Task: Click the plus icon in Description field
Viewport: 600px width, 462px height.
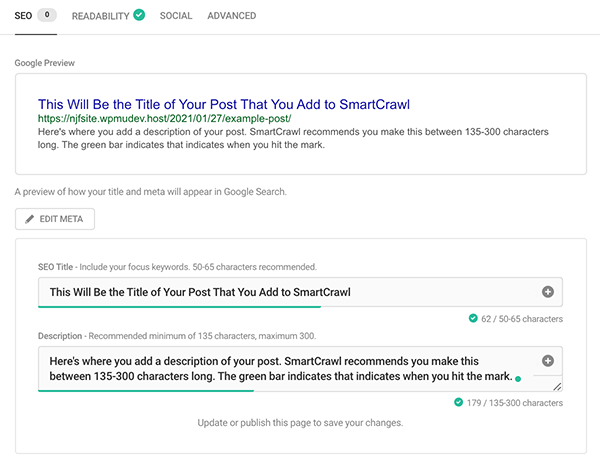Action: tap(548, 361)
